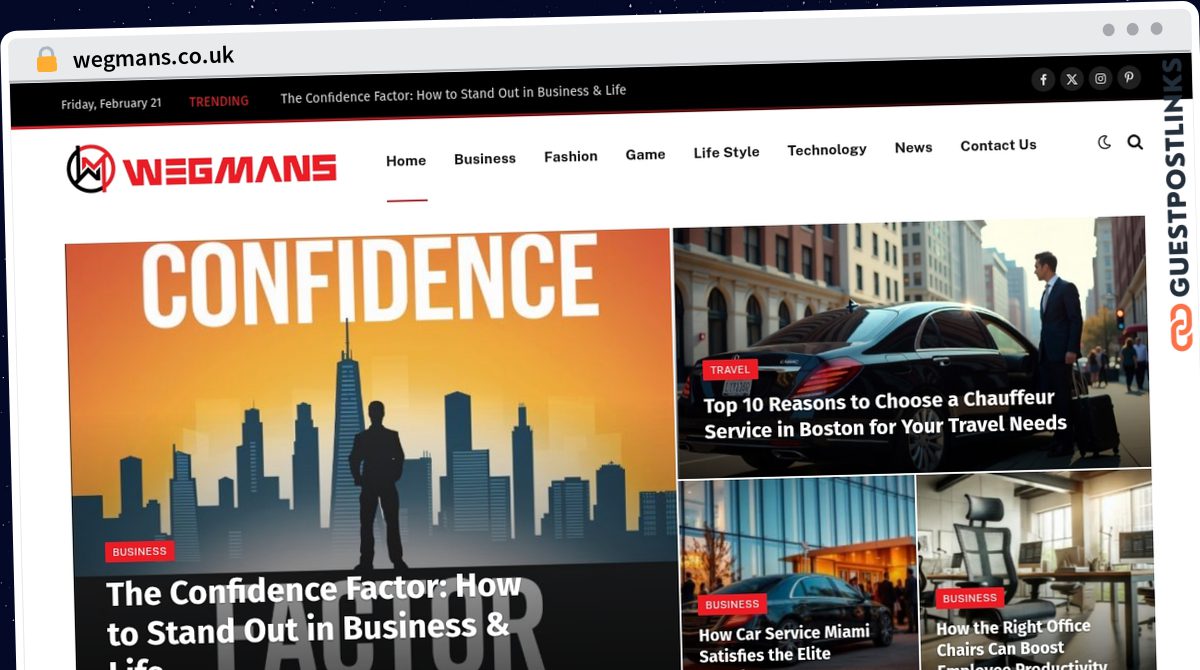Screen dimensions: 1200x670
Task: Click the TRENDING label
Action: [219, 101]
